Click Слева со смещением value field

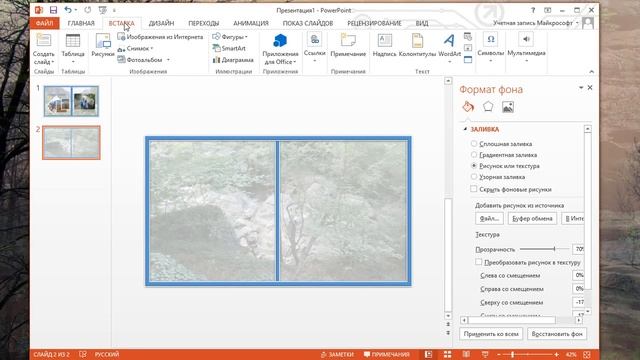(x=578, y=275)
